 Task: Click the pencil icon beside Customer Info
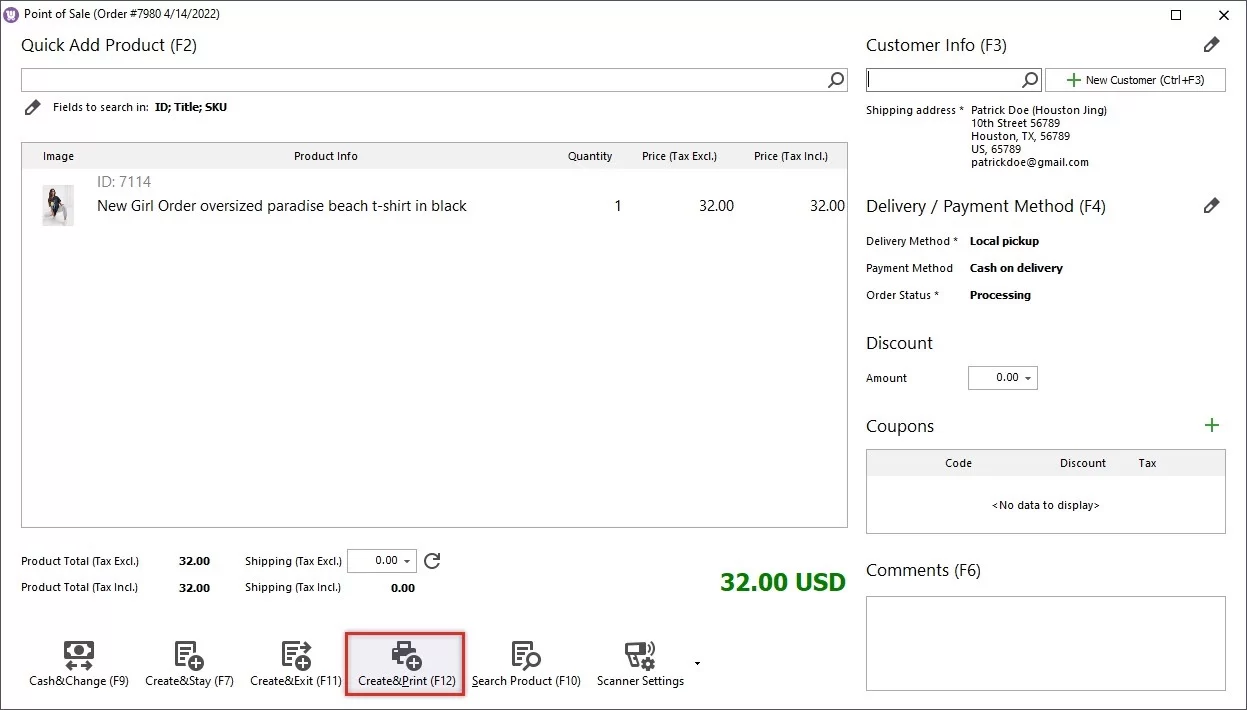1211,44
